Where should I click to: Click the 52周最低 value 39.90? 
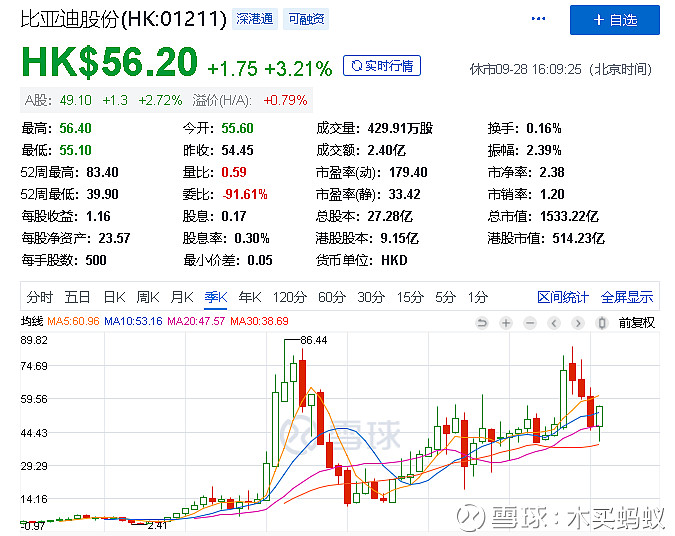tap(102, 194)
